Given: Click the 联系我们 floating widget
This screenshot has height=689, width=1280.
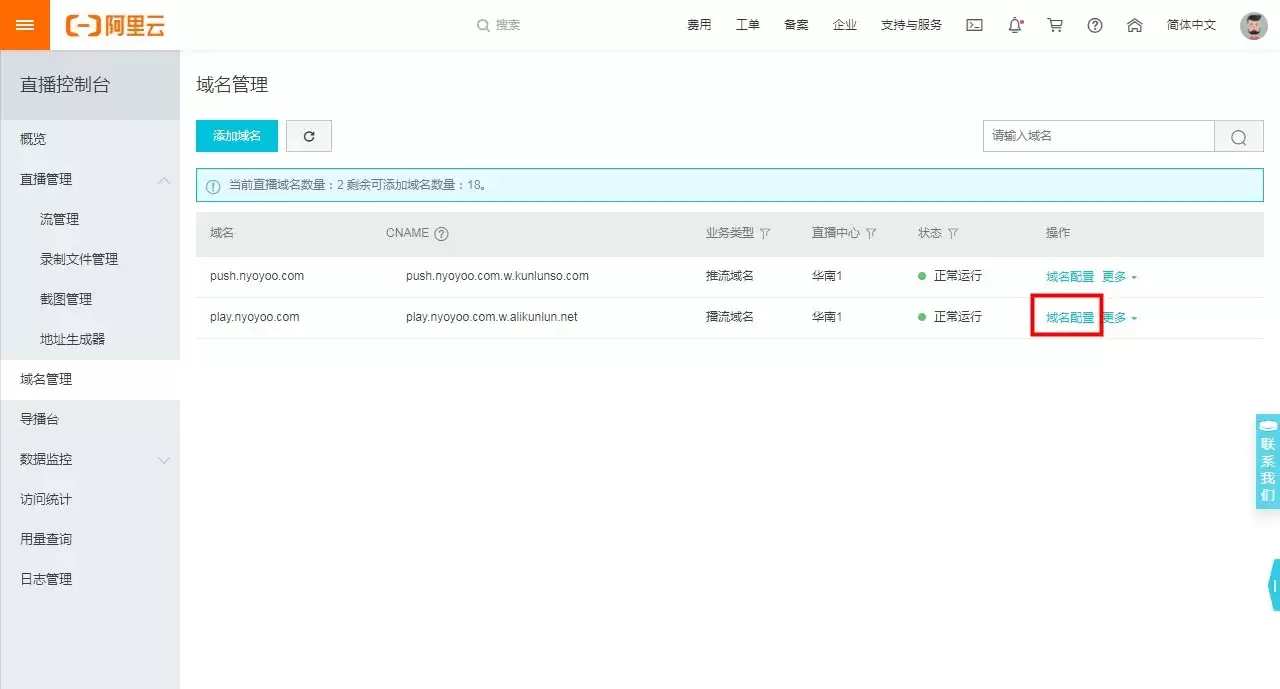Looking at the screenshot, I should pyautogui.click(x=1268, y=461).
